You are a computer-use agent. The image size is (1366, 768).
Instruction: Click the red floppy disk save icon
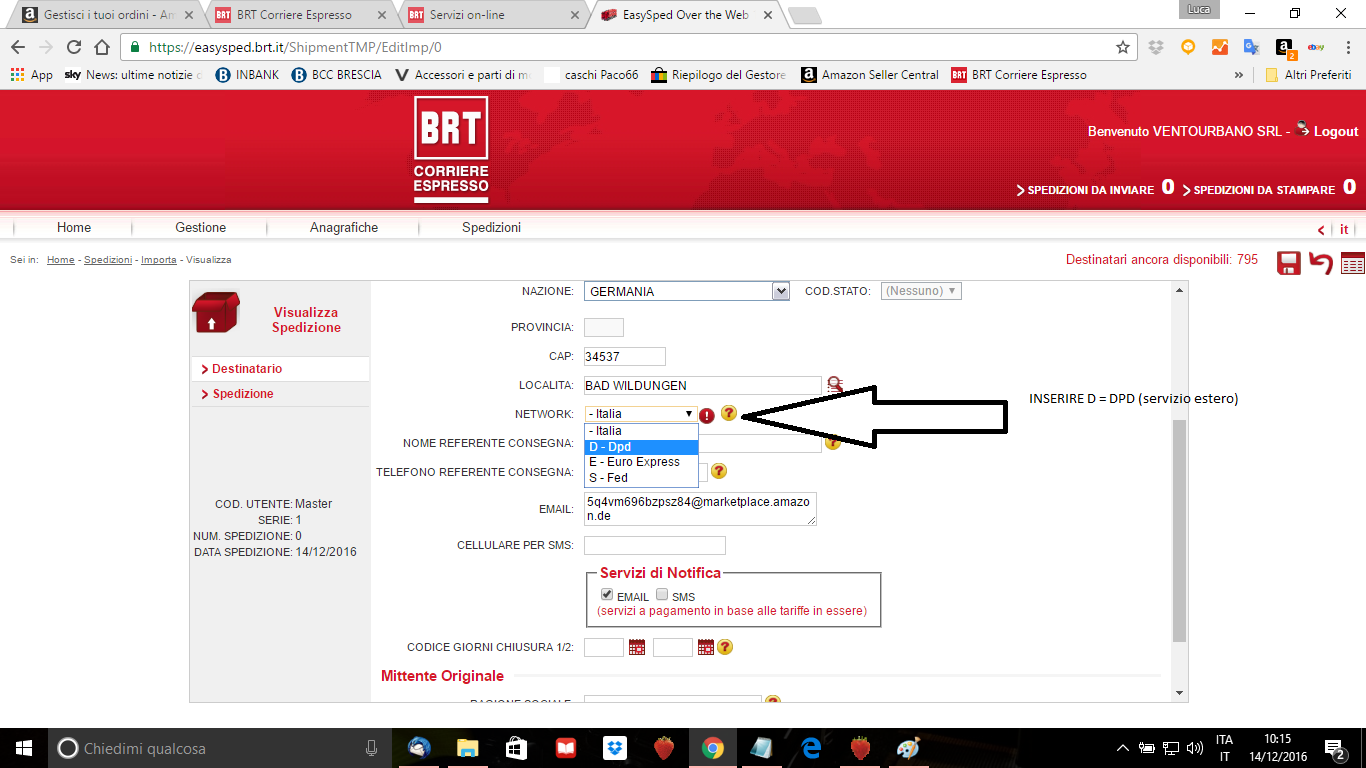[x=1289, y=263]
